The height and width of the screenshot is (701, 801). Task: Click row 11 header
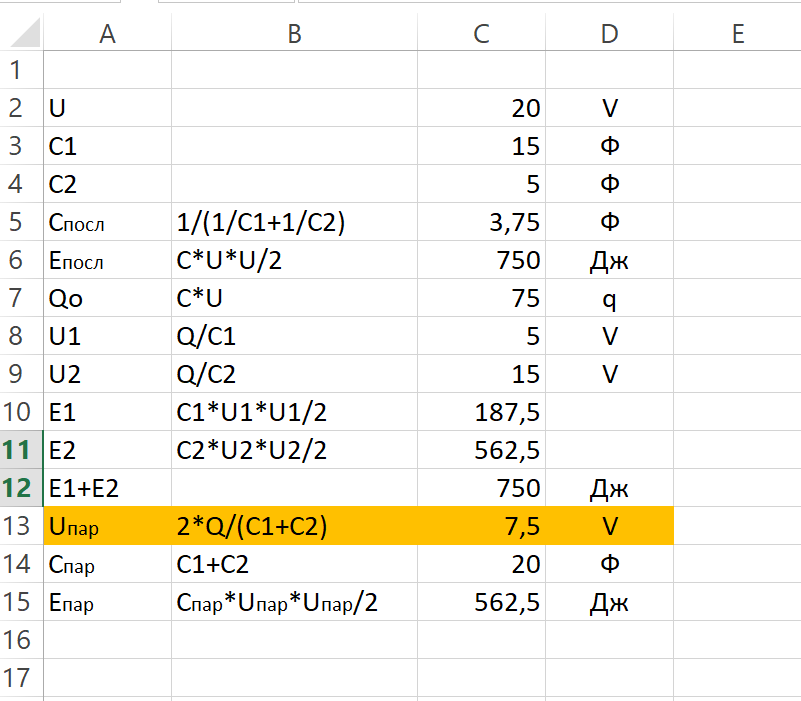click(20, 450)
